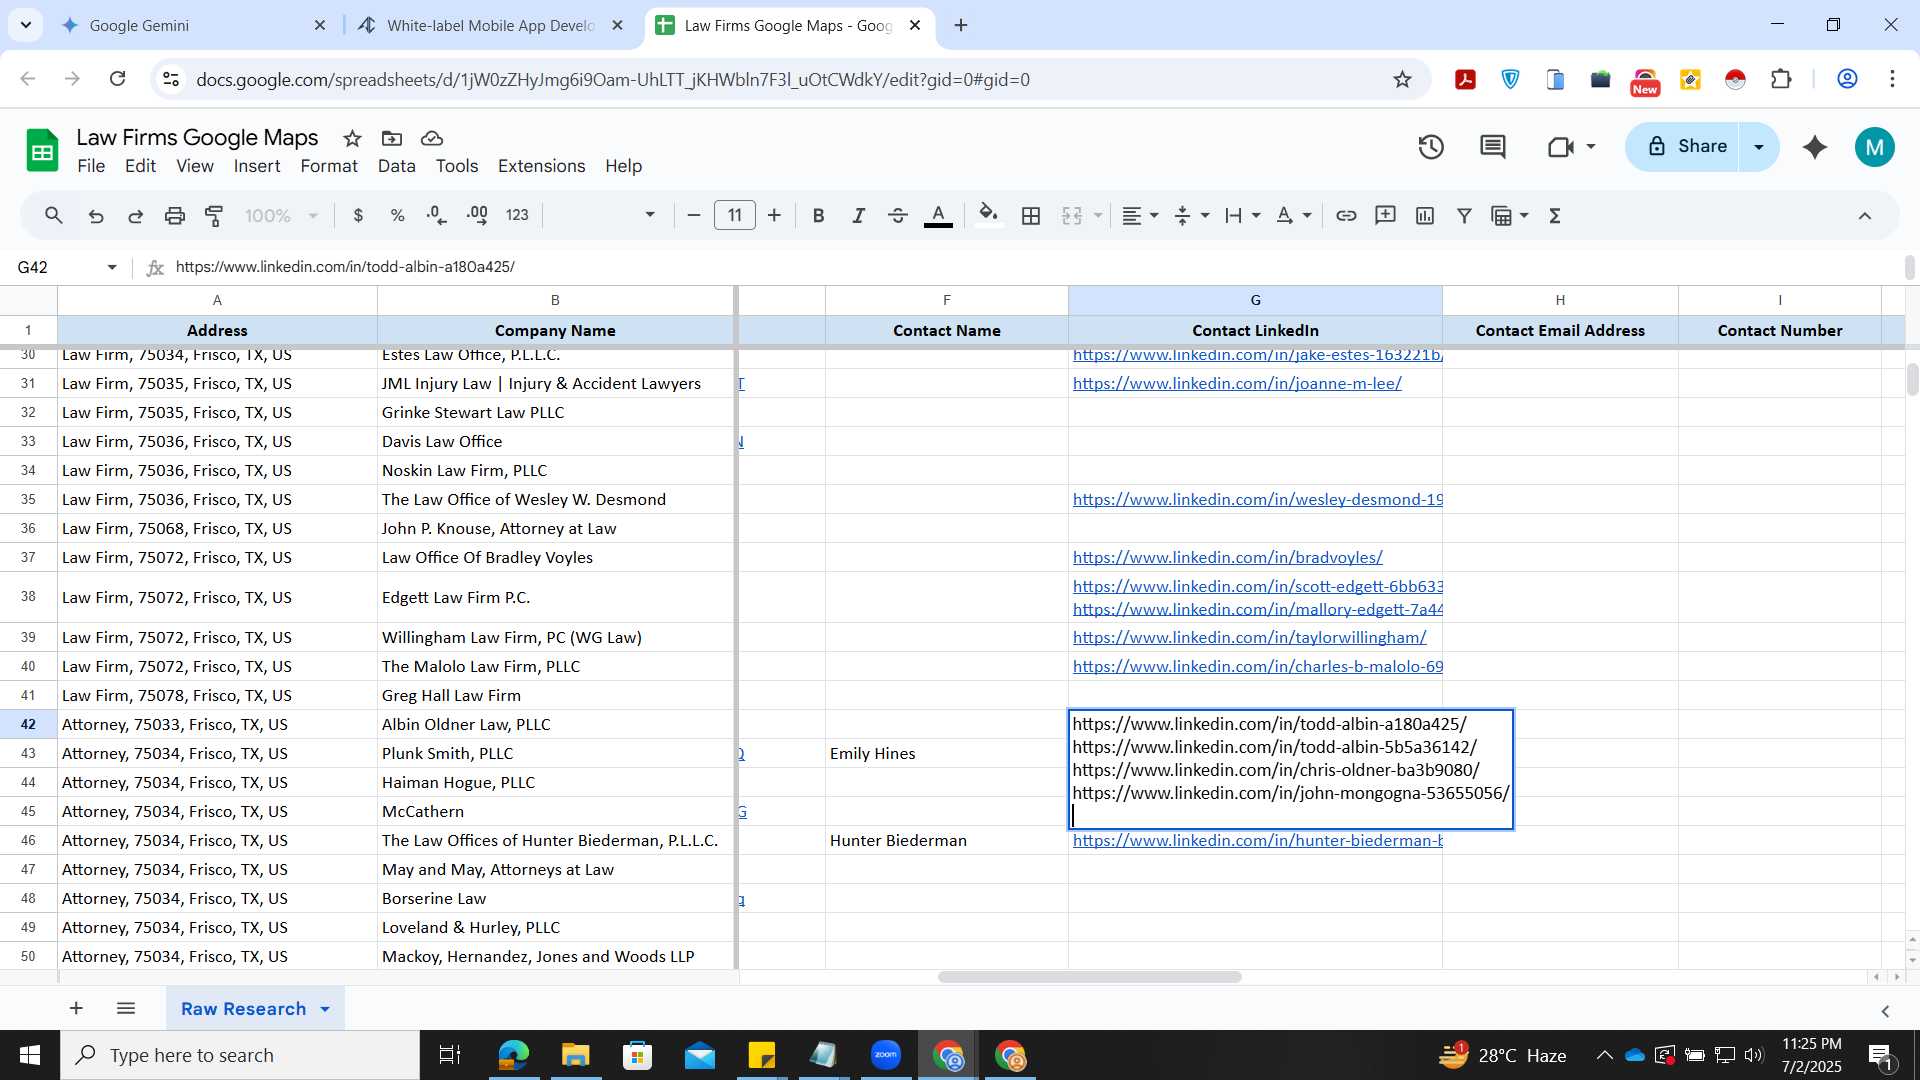Print the spreadsheet

click(x=175, y=215)
